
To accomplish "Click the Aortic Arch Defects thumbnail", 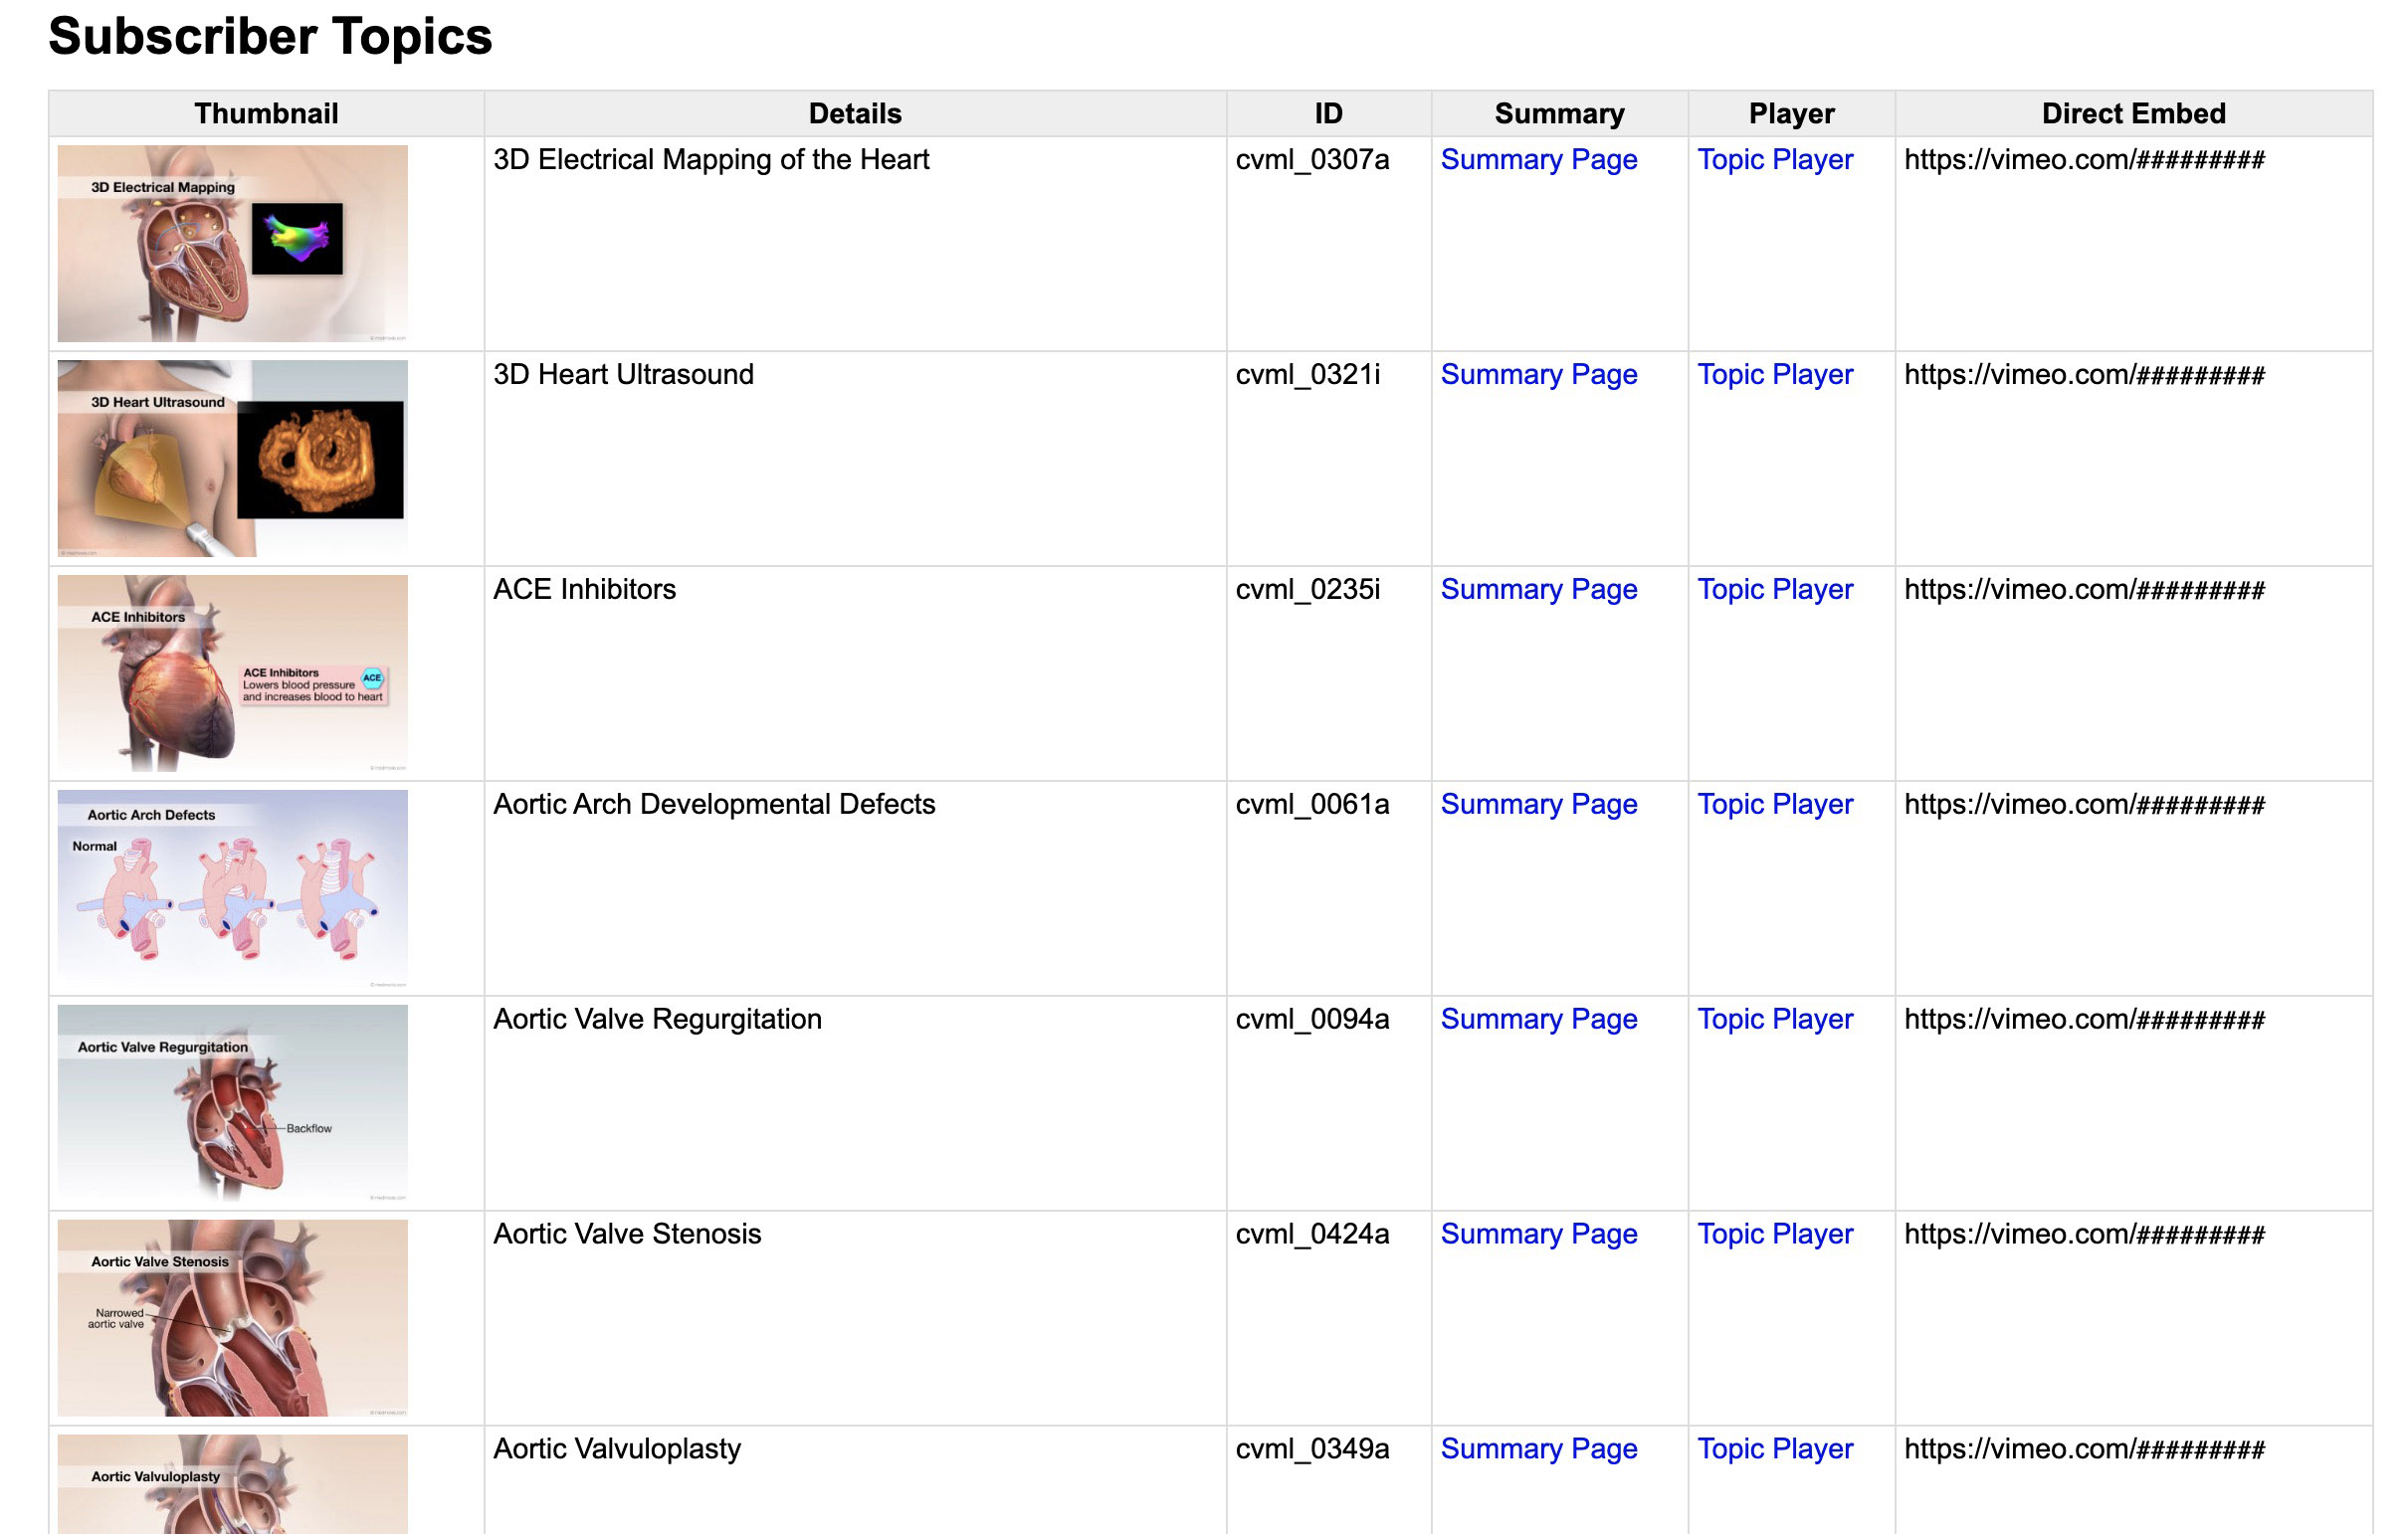I will coord(232,888).
